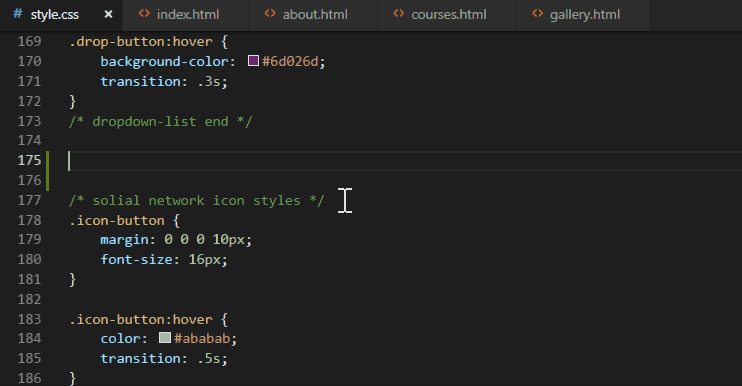
Task: Click the '#ababab' color value text
Action: click(202, 339)
